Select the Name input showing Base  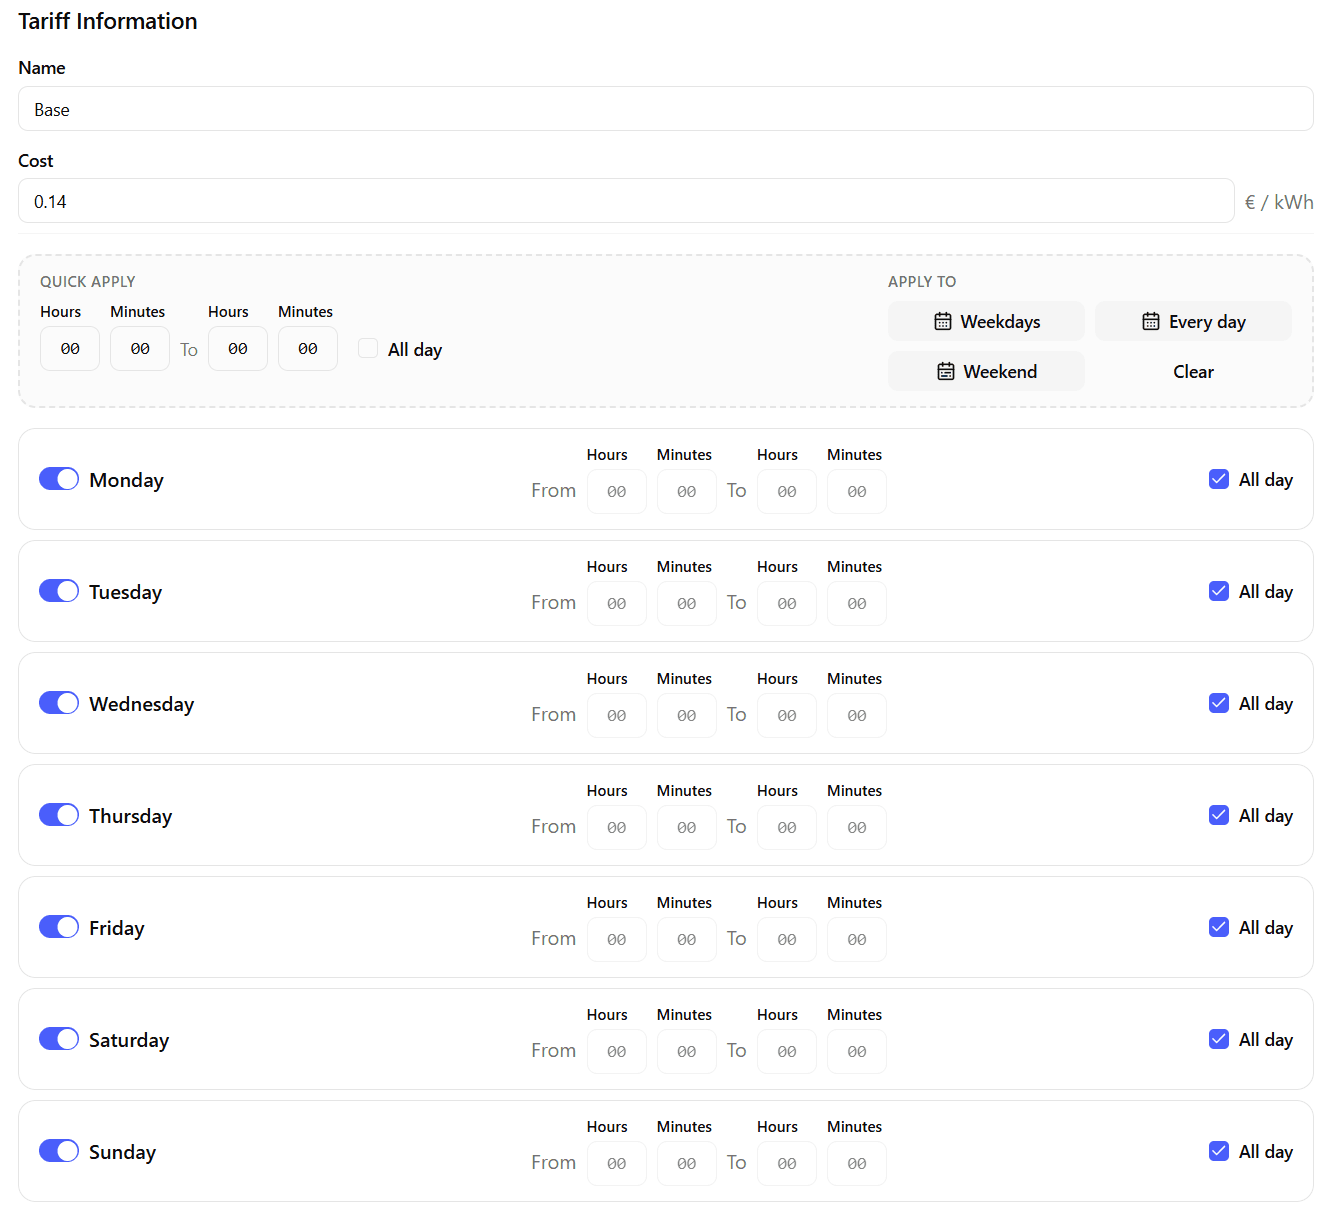click(x=665, y=108)
